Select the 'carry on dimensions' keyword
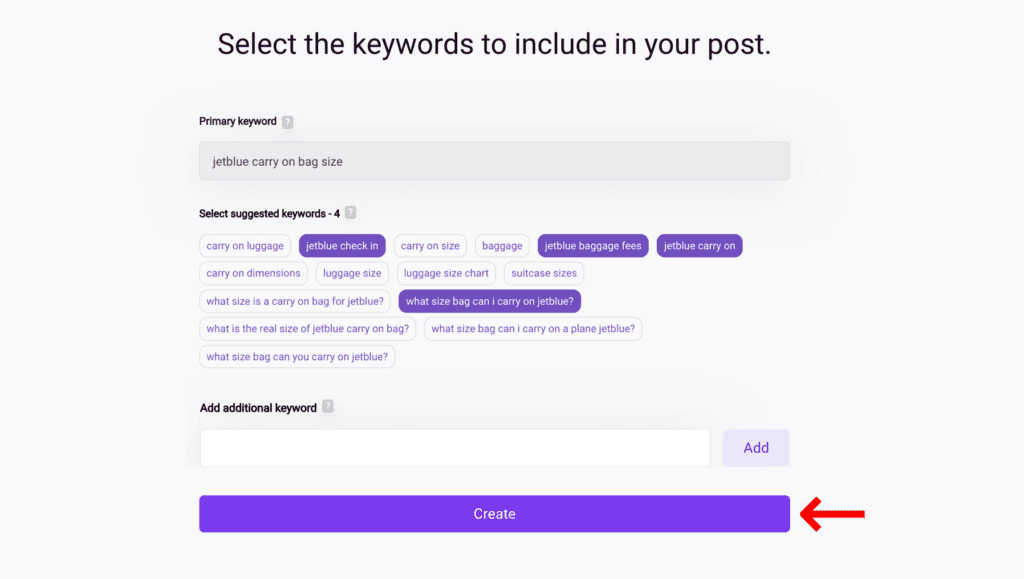Image resolution: width=1024 pixels, height=579 pixels. 253,273
